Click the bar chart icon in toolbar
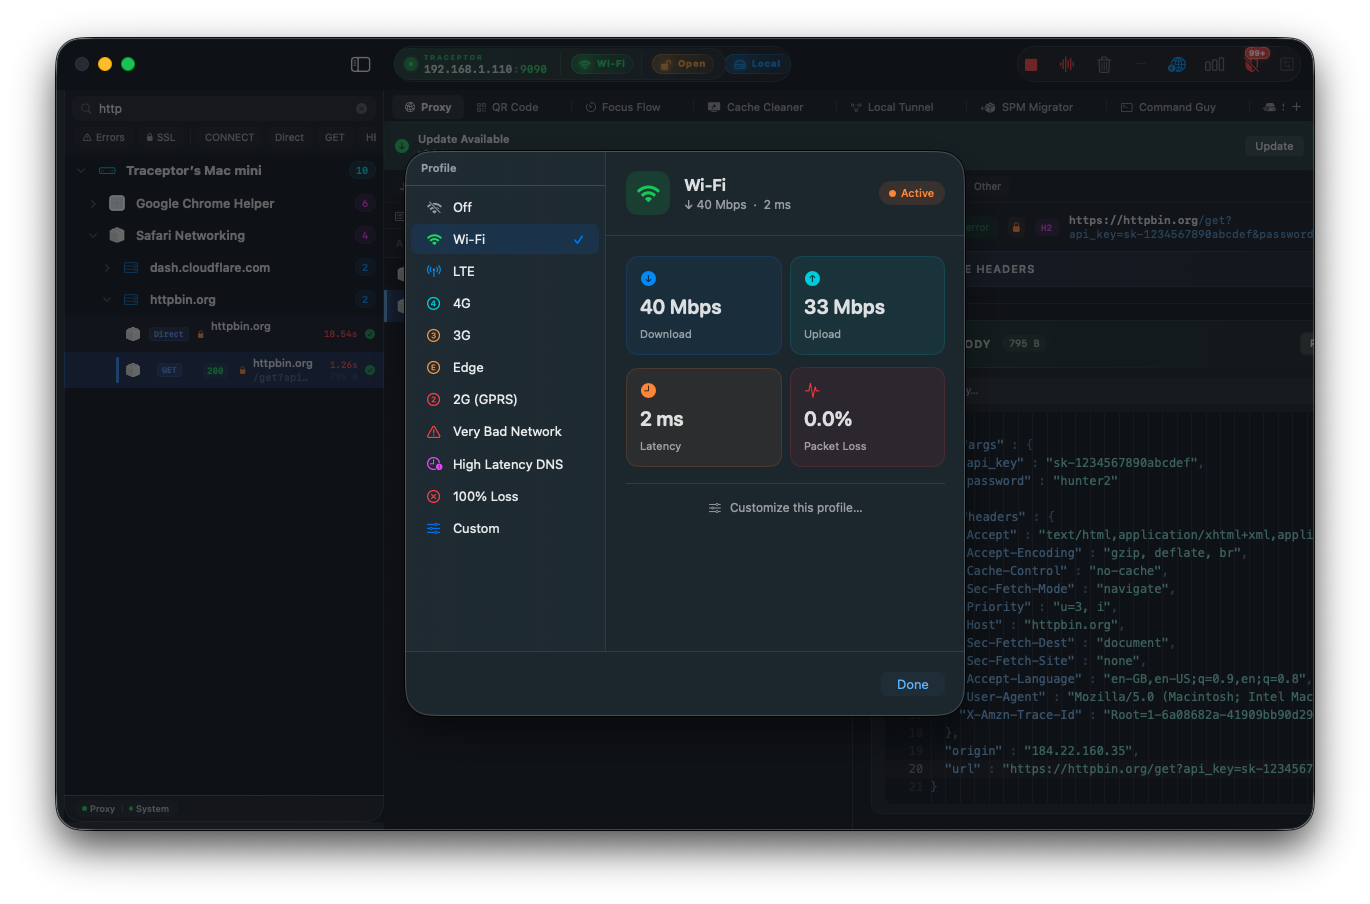The width and height of the screenshot is (1370, 904). (1214, 65)
